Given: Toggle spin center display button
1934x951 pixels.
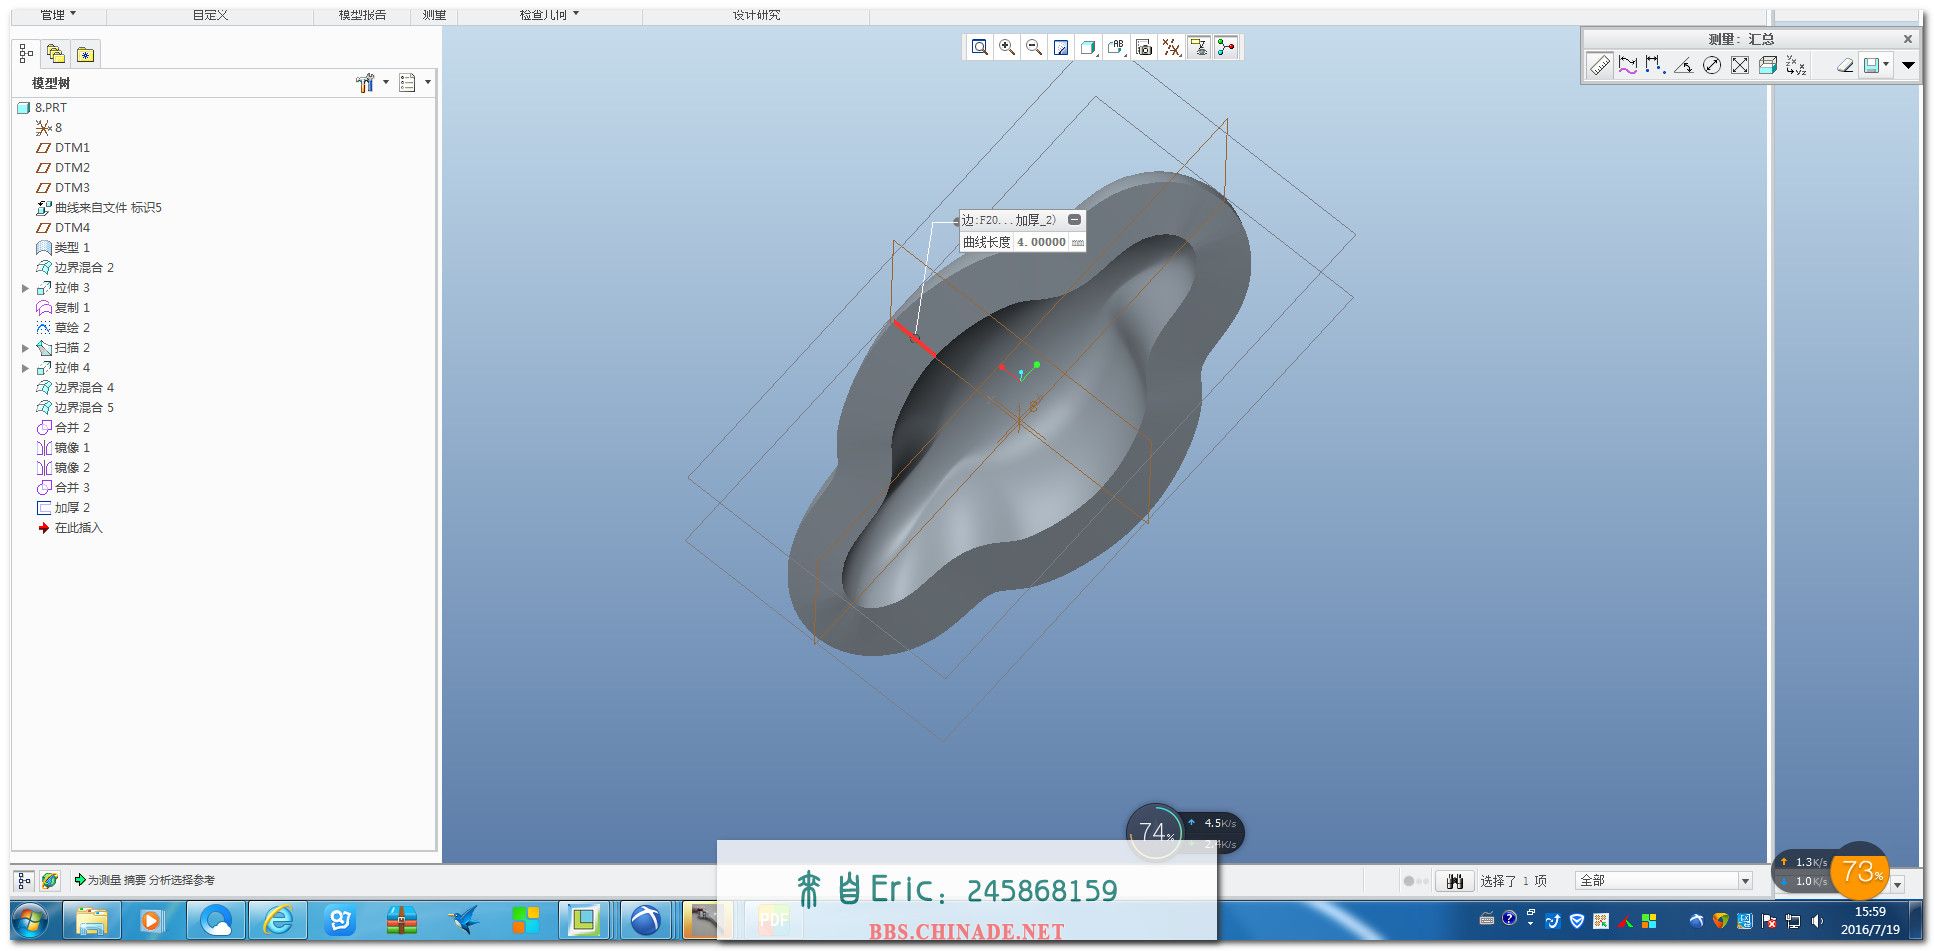Looking at the screenshot, I should click(1226, 47).
